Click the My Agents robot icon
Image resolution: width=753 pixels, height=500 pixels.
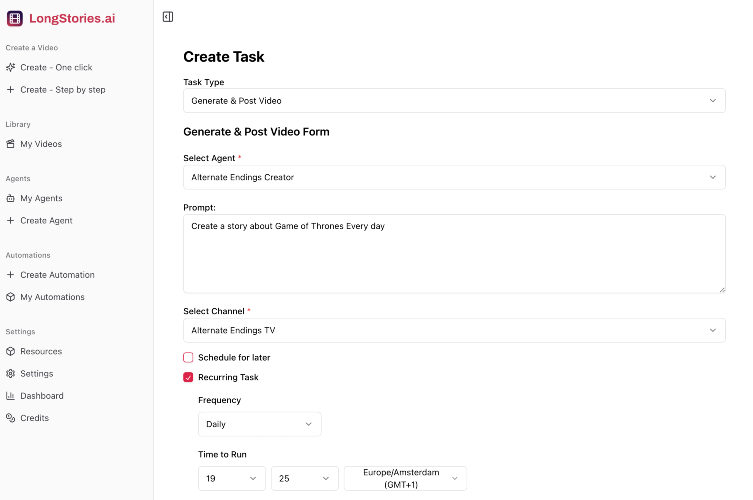(10, 198)
